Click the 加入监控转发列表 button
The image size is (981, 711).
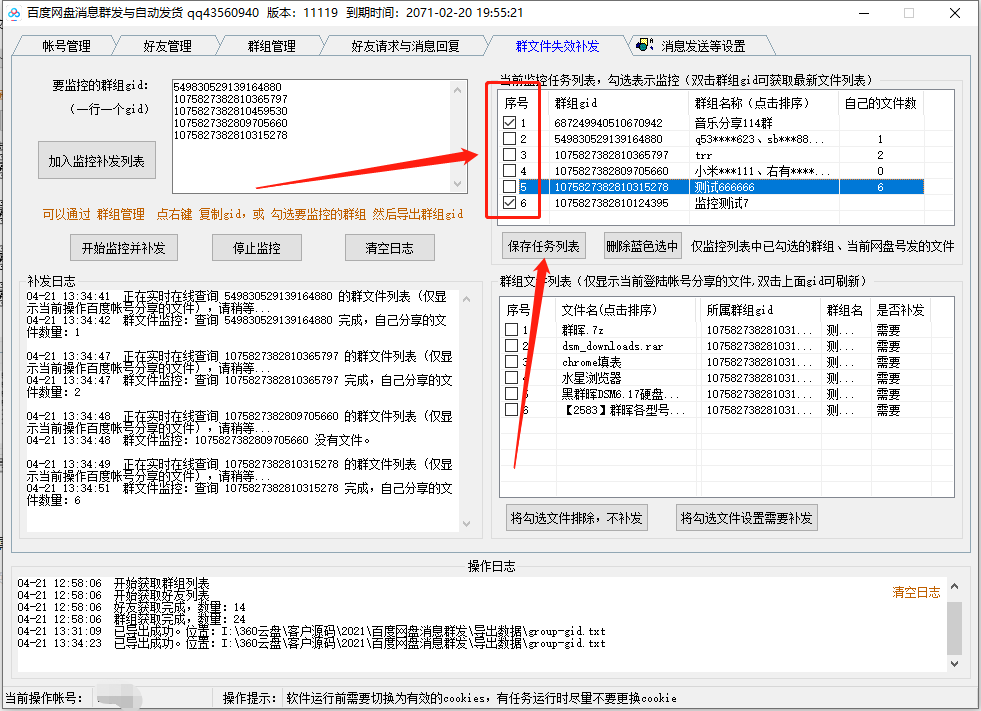click(96, 160)
